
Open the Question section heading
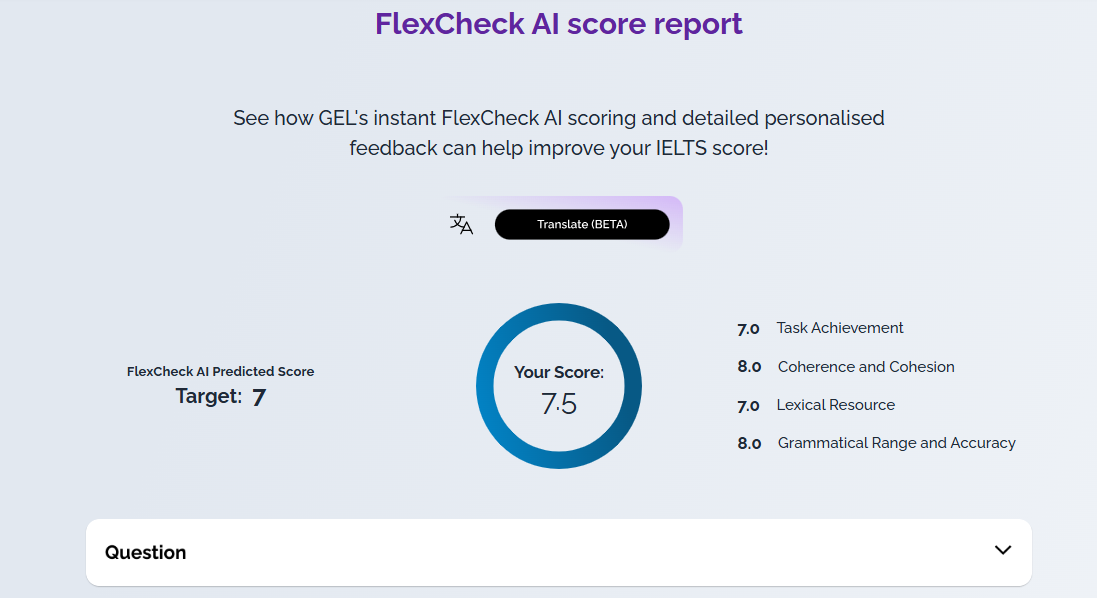pyautogui.click(x=558, y=552)
